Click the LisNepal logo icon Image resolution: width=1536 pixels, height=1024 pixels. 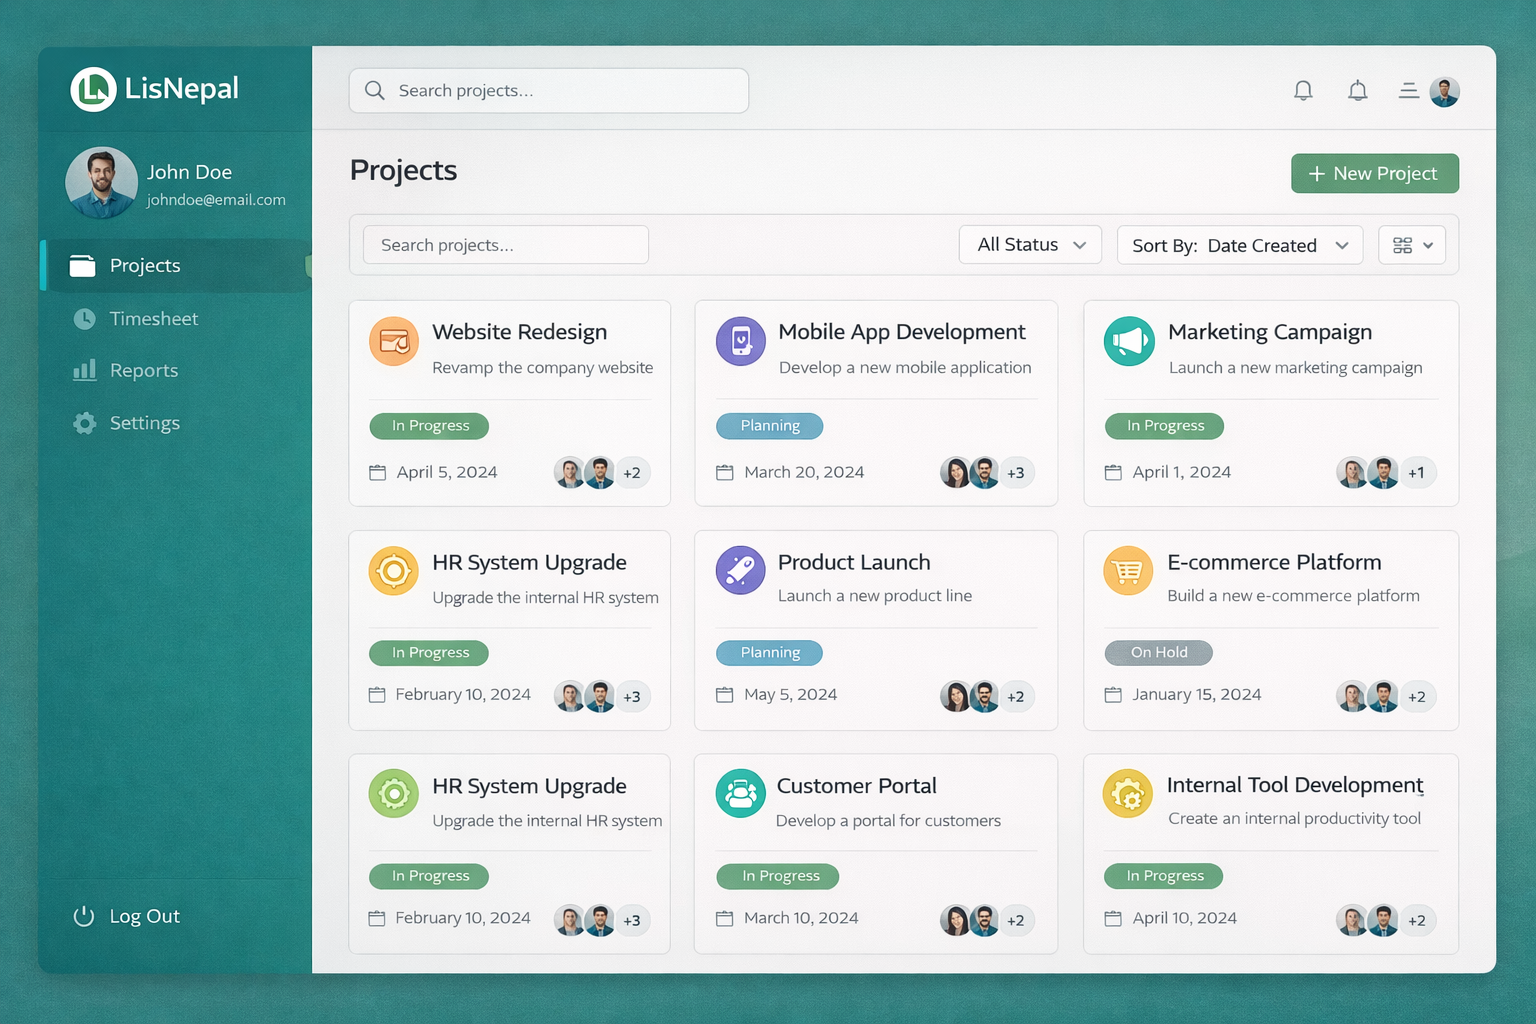[x=94, y=89]
